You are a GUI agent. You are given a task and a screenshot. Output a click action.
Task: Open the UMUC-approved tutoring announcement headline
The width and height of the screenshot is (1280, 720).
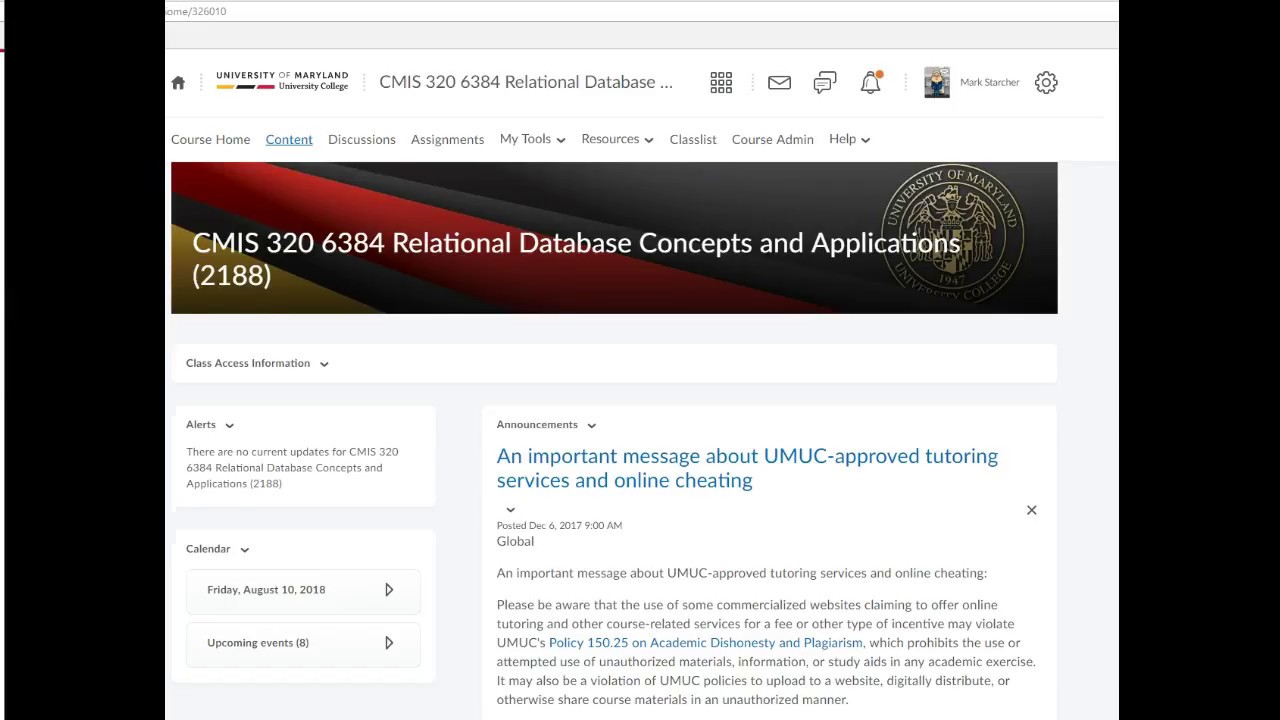pyautogui.click(x=747, y=468)
